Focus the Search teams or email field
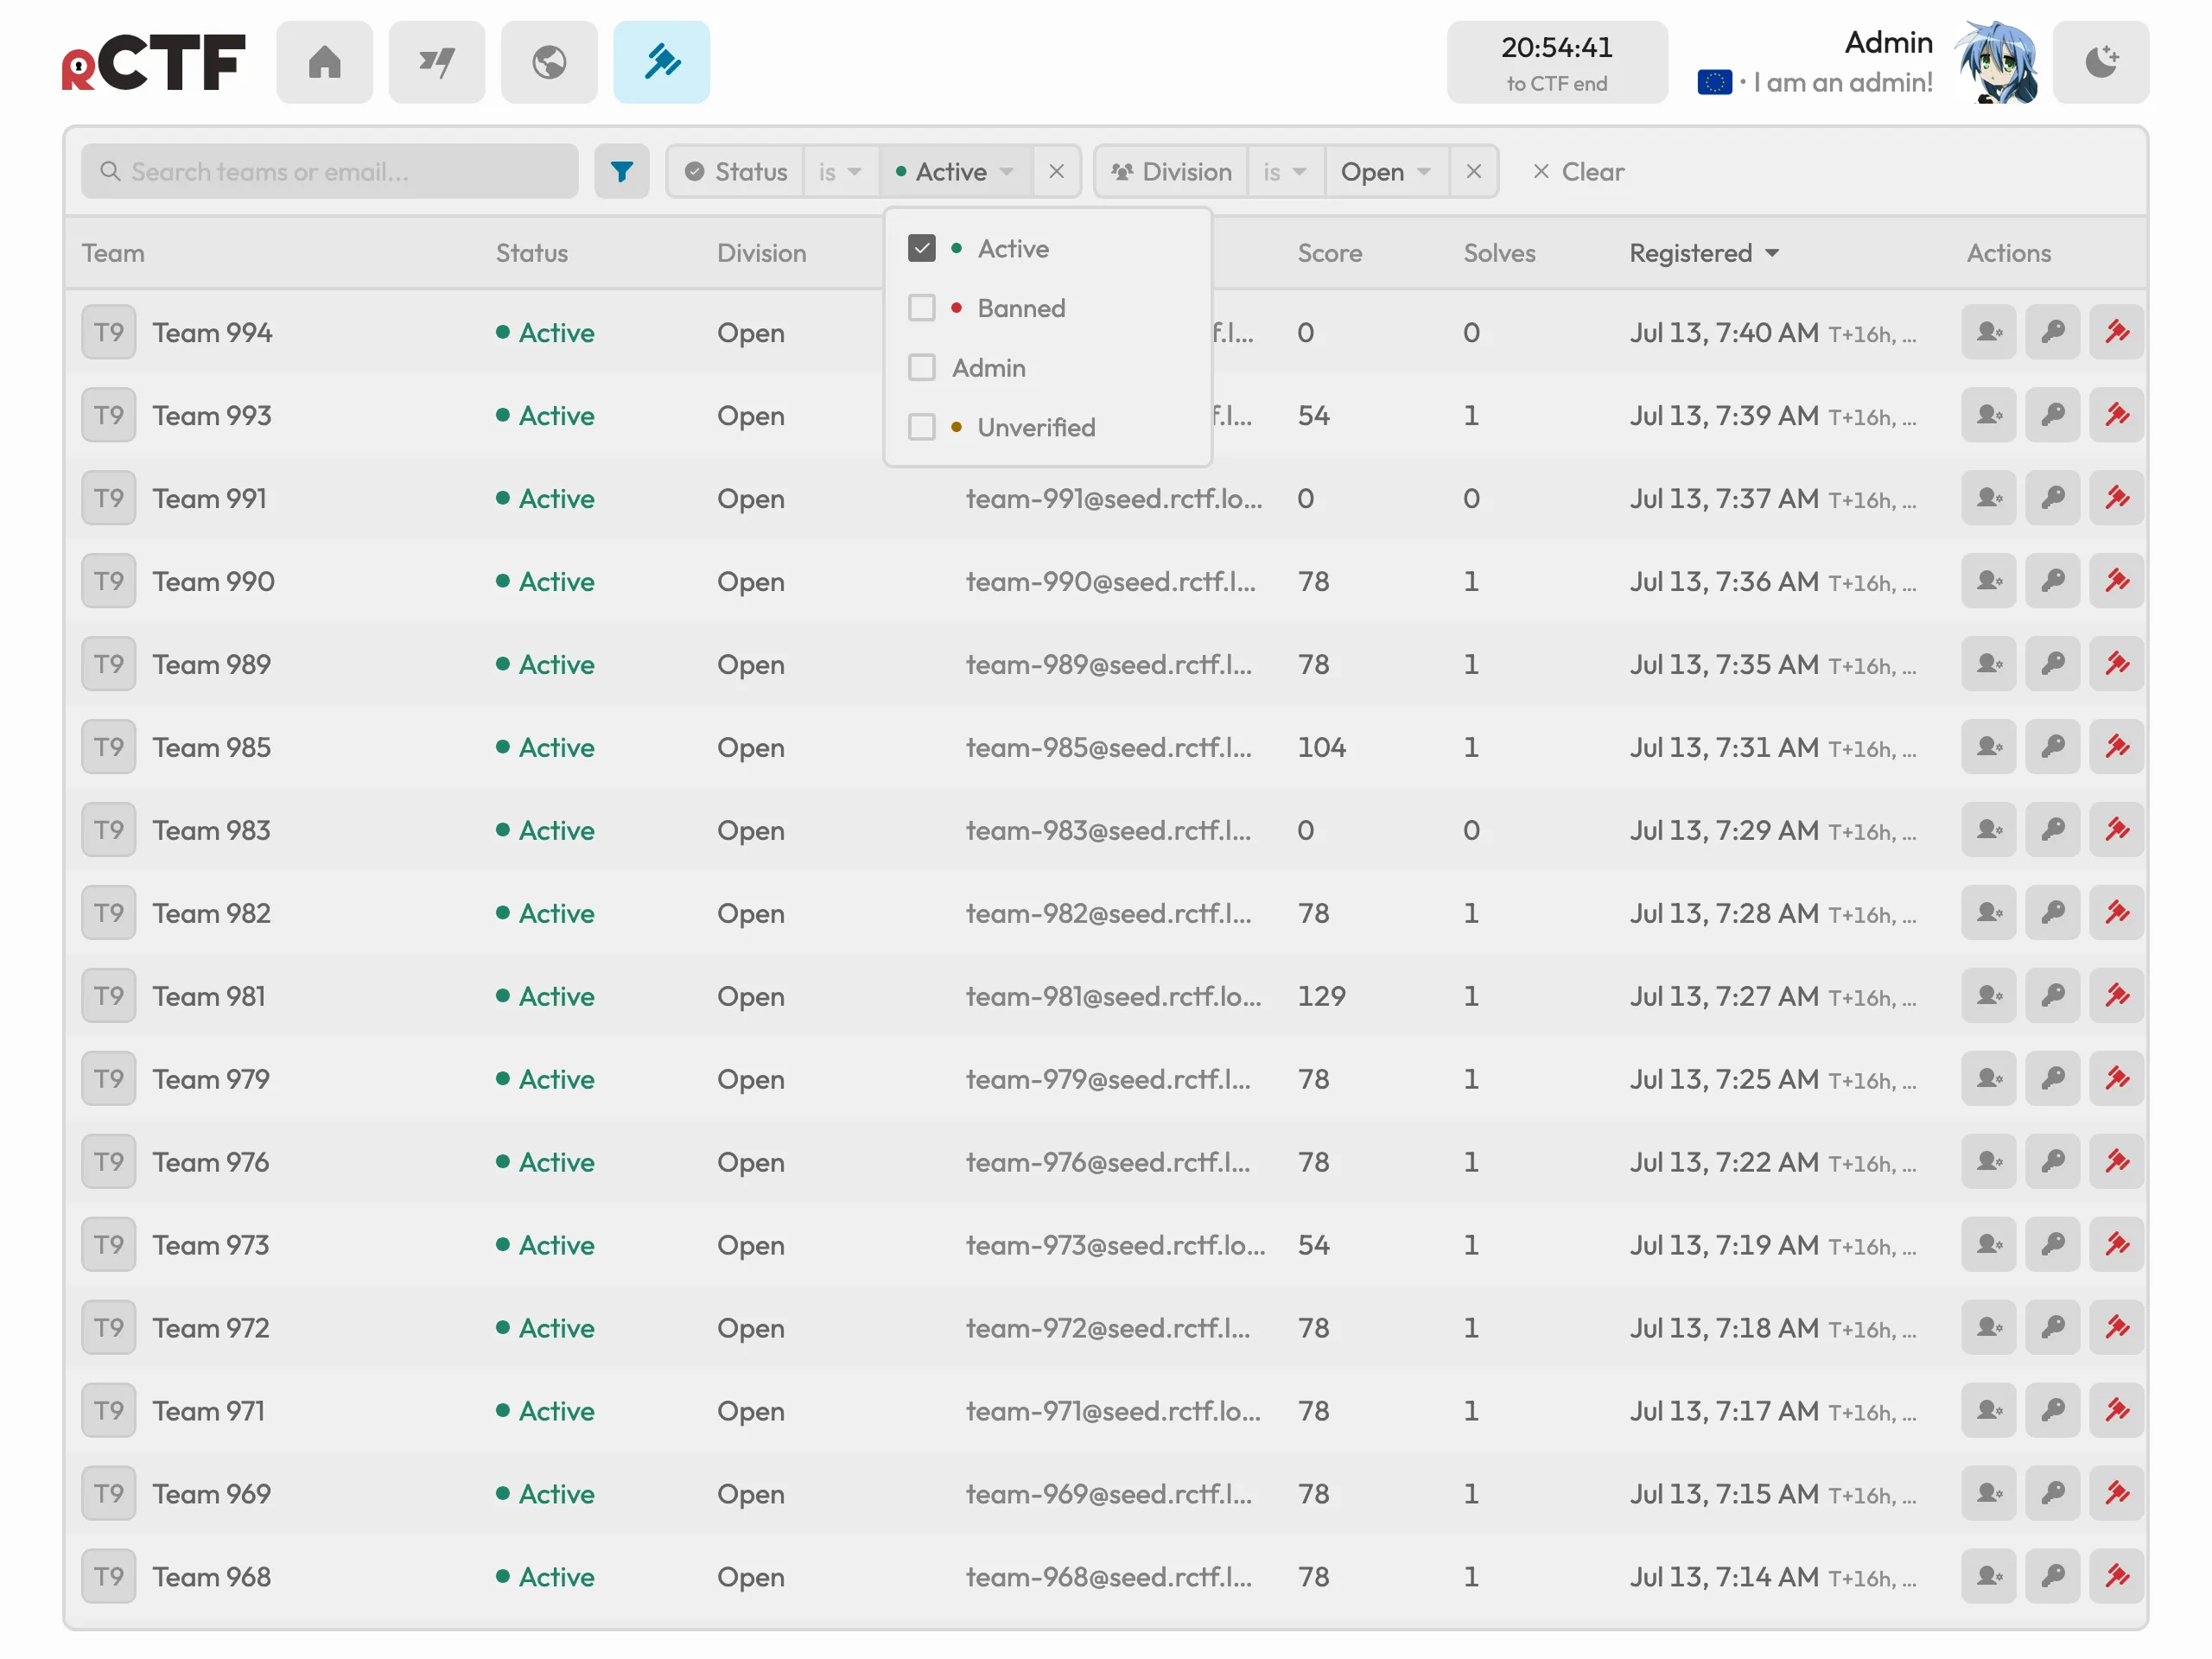Screen dimensions: 2212x1659 330,172
